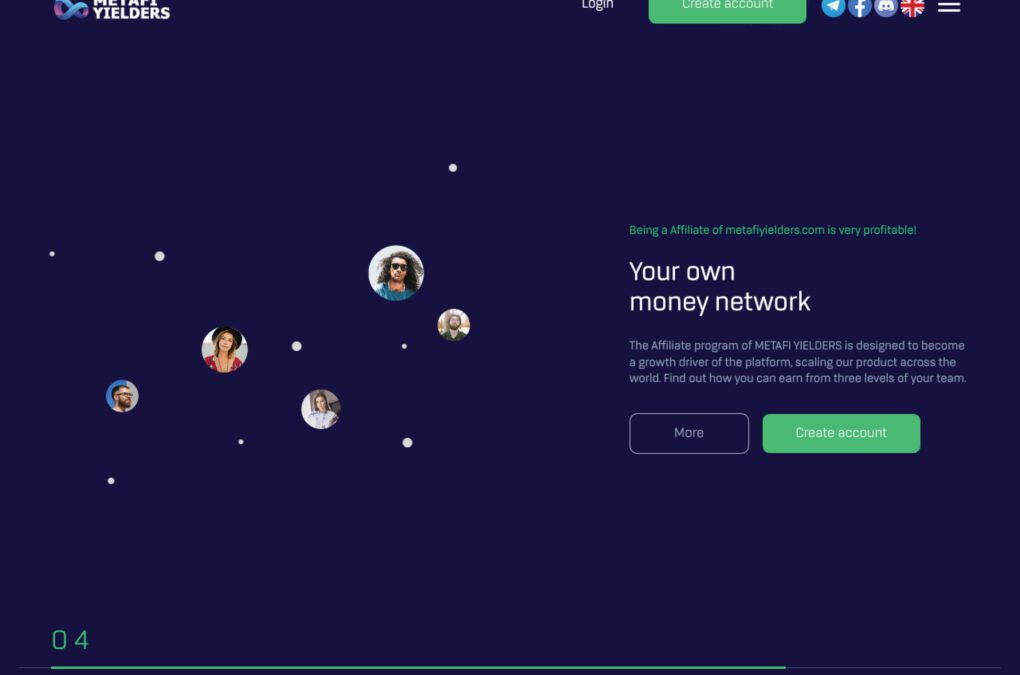This screenshot has height=675, width=1020.
Task: Select avatar of man with sunglasses
Action: coord(396,273)
